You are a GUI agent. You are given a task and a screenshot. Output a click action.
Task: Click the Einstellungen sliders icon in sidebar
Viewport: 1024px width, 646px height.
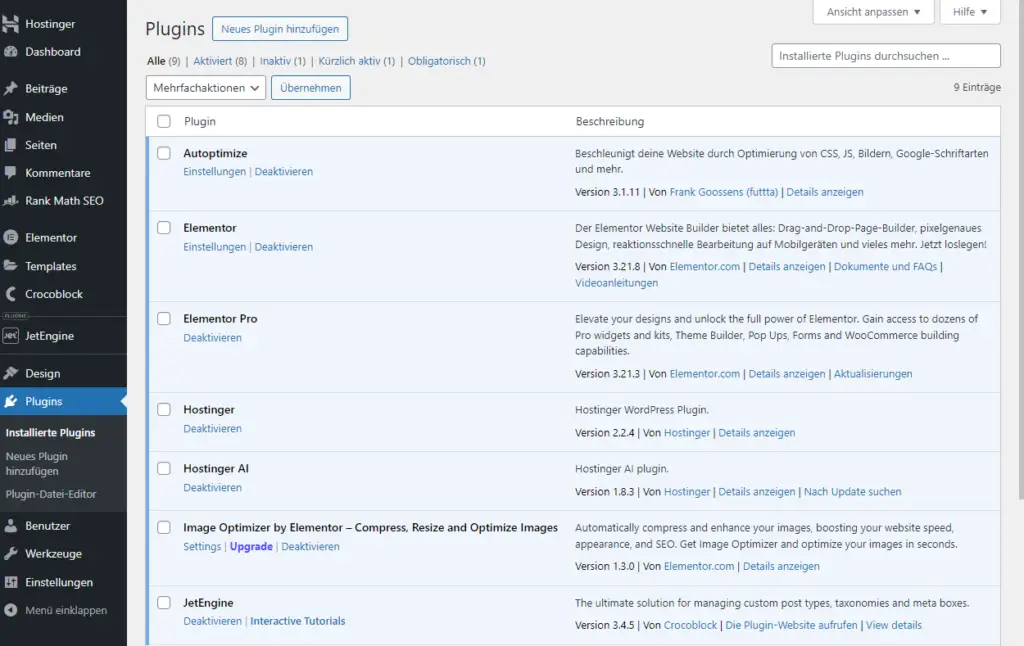tap(10, 582)
